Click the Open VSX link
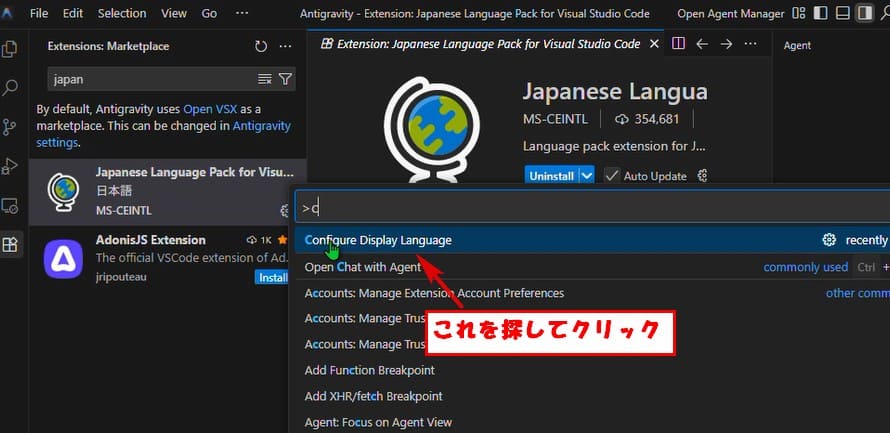The width and height of the screenshot is (890, 433). pyautogui.click(x=209, y=108)
